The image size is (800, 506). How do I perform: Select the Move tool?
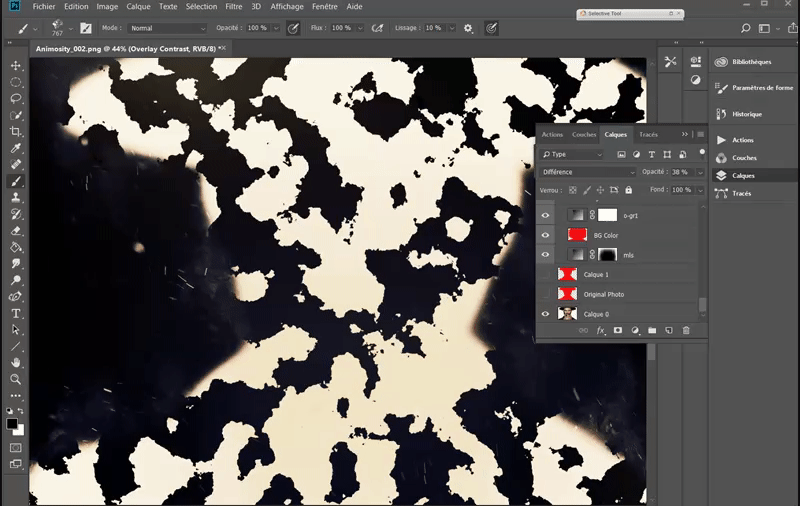coord(16,66)
